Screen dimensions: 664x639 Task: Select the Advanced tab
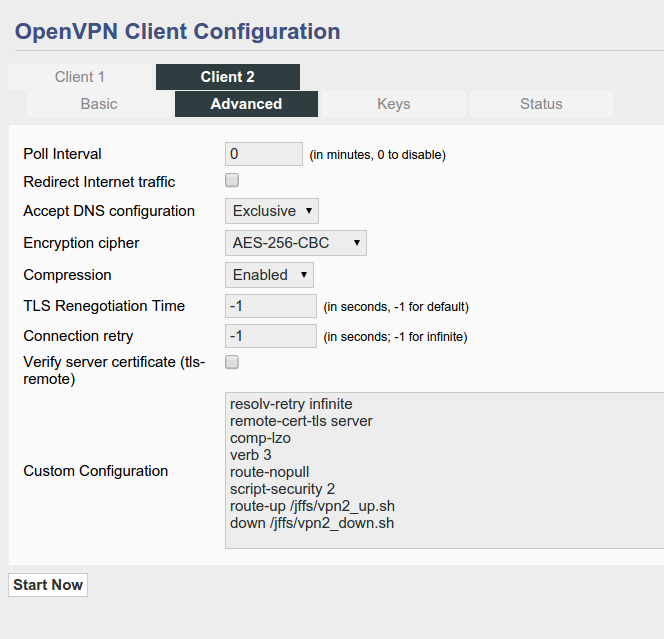pos(246,104)
